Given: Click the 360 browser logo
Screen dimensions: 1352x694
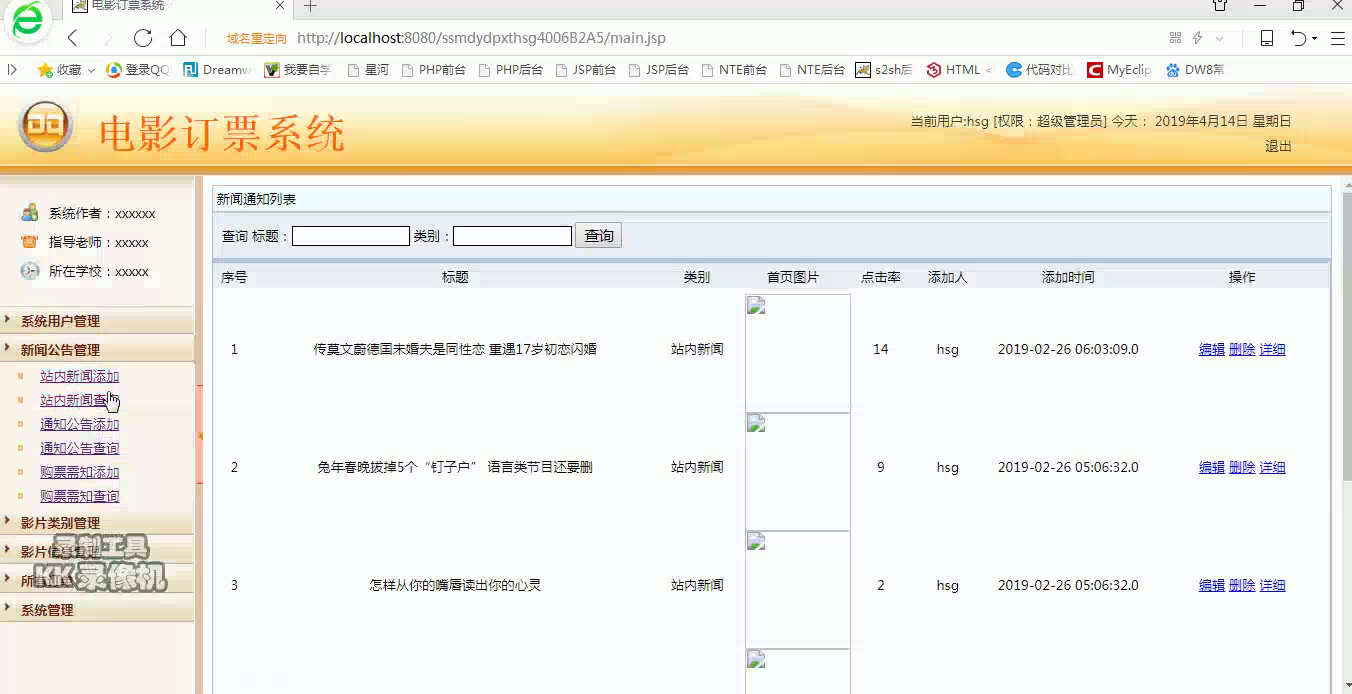Looking at the screenshot, I should tap(27, 20).
